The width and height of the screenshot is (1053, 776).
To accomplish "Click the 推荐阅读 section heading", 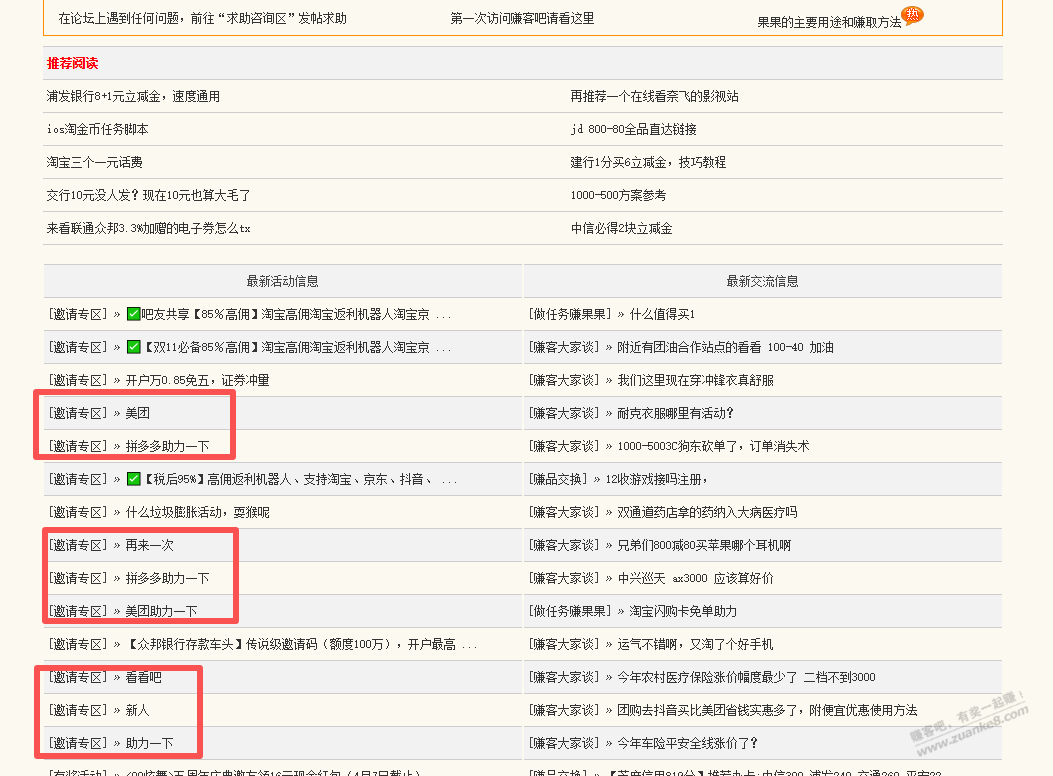I will coord(72,63).
